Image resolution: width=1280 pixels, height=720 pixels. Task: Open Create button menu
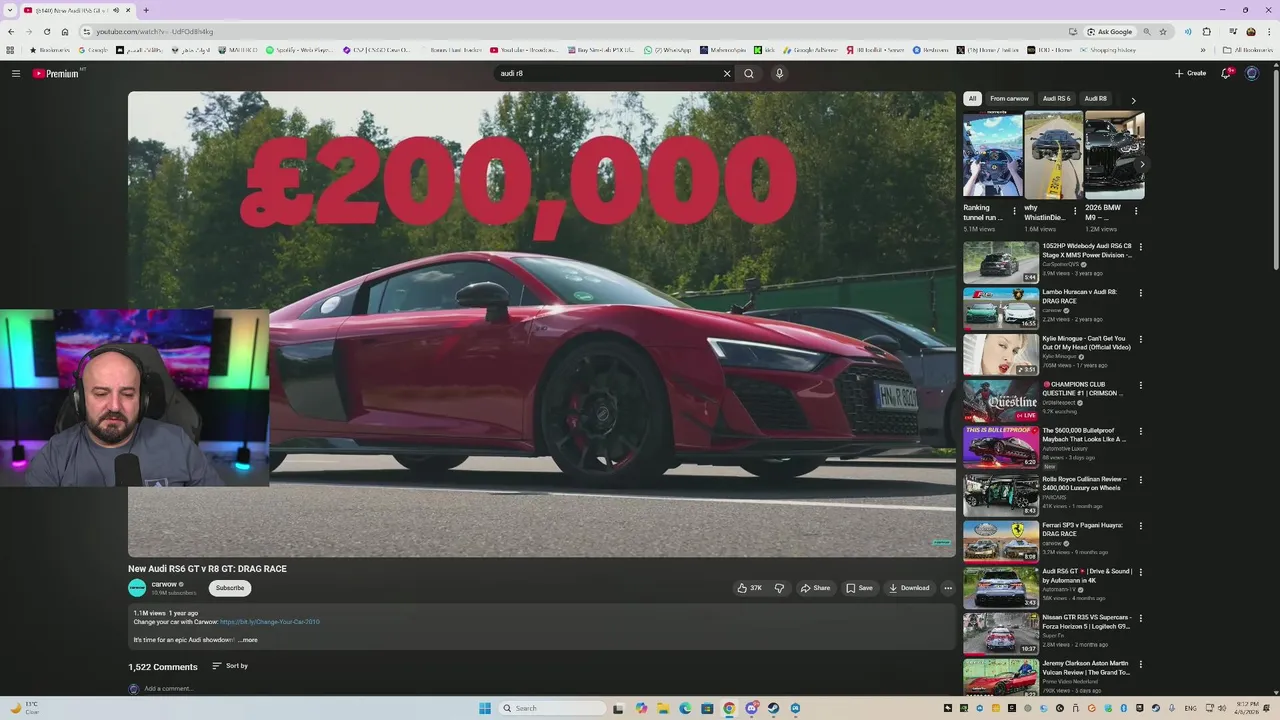(1191, 73)
